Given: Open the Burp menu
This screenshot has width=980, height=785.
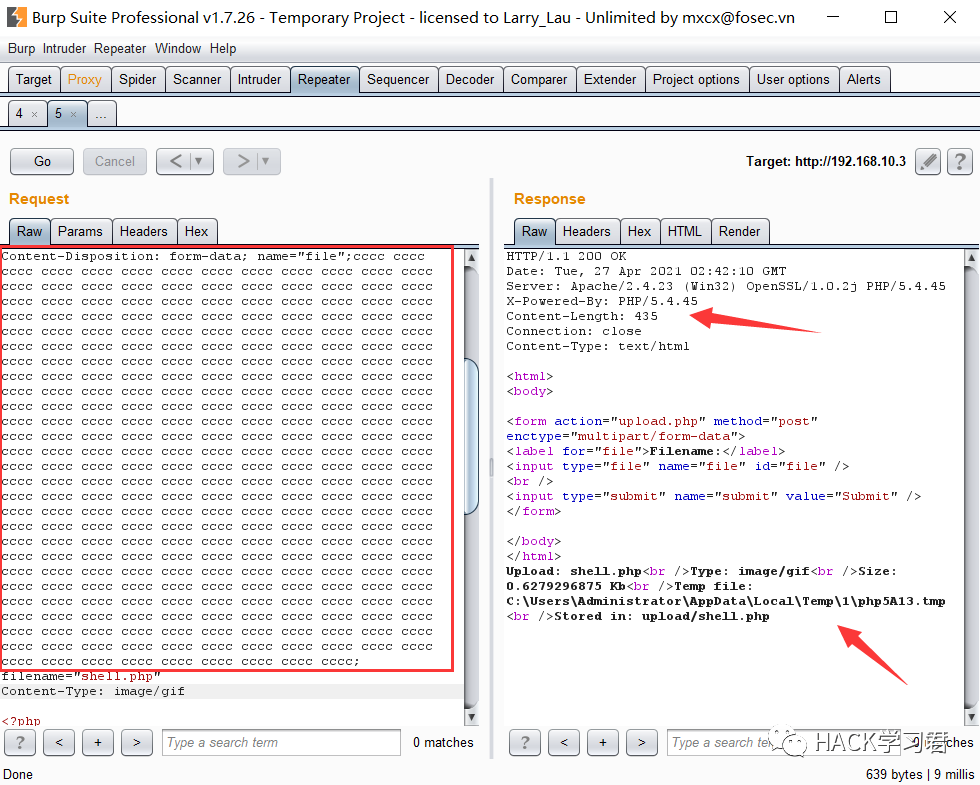Looking at the screenshot, I should [21, 49].
